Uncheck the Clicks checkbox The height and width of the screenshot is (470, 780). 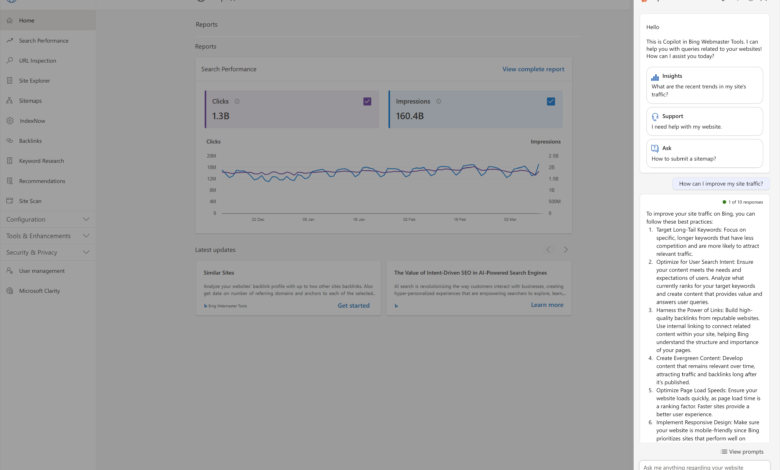367,101
